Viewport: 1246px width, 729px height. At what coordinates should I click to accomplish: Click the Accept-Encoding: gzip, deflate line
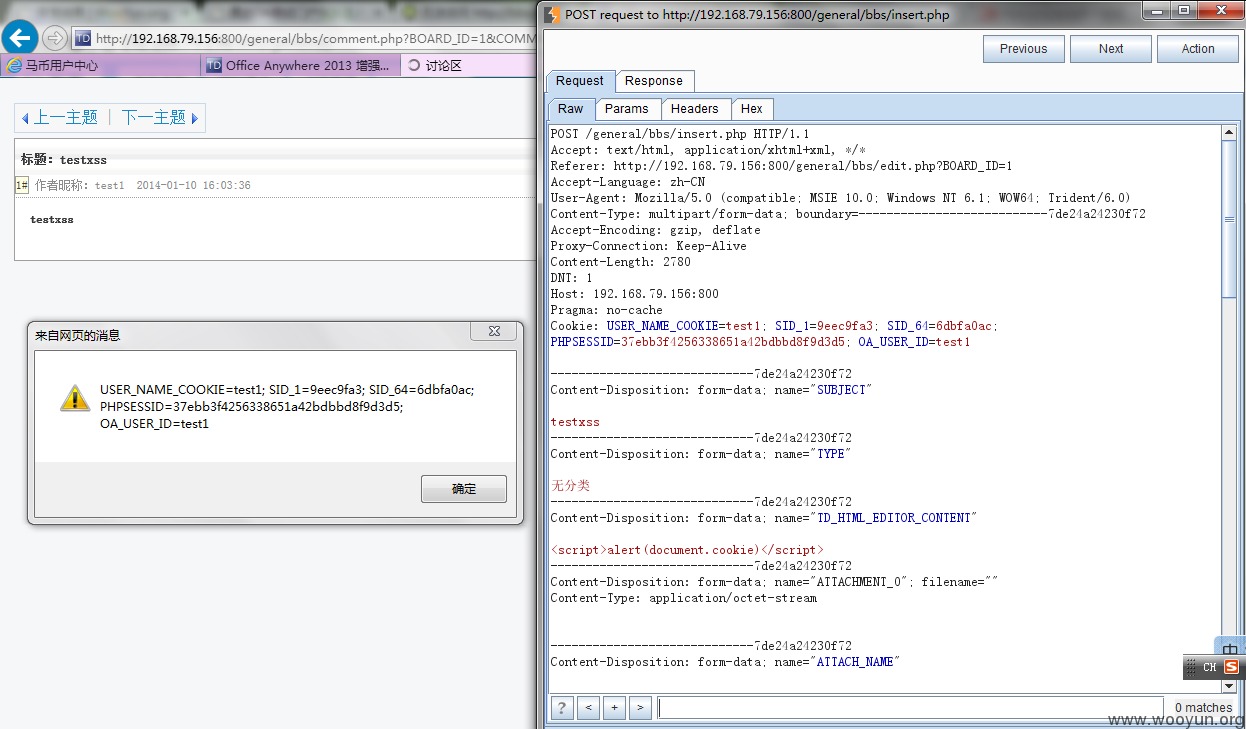point(655,230)
